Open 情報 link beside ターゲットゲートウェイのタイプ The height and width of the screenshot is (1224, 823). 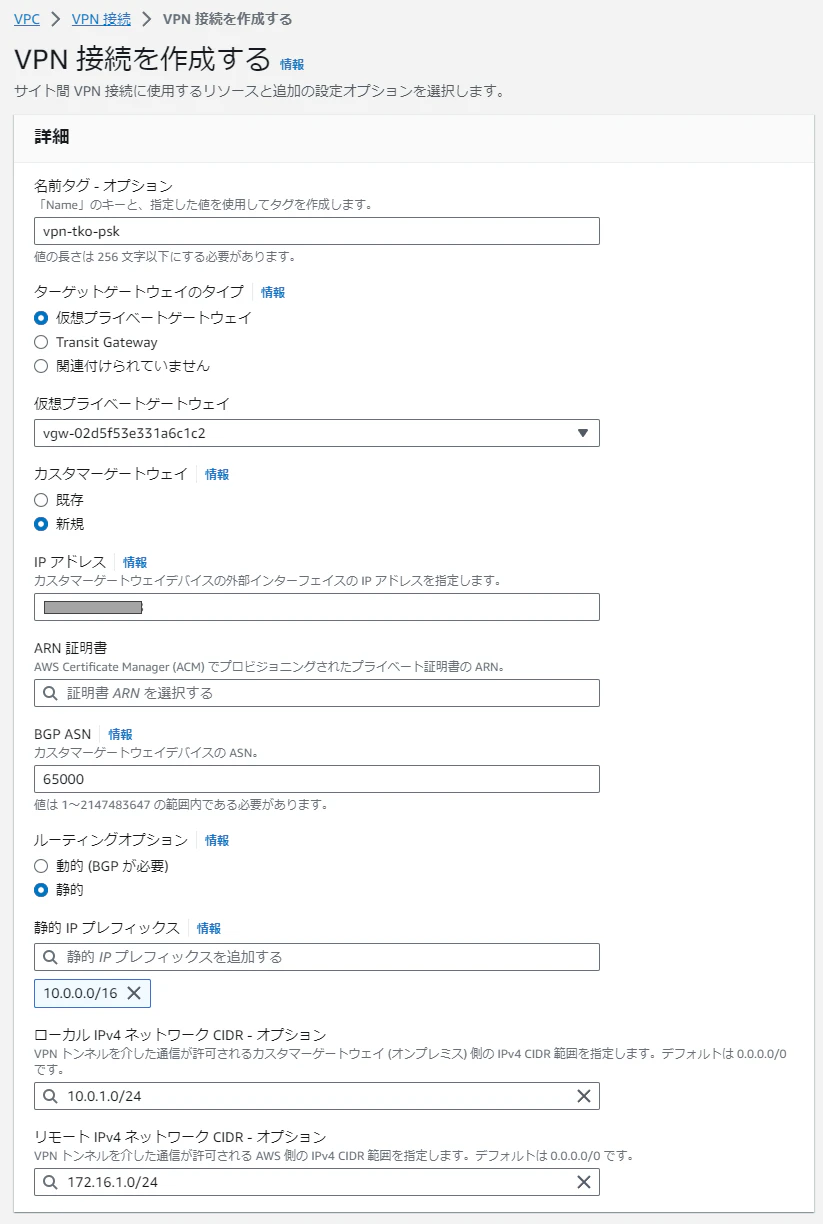(273, 292)
